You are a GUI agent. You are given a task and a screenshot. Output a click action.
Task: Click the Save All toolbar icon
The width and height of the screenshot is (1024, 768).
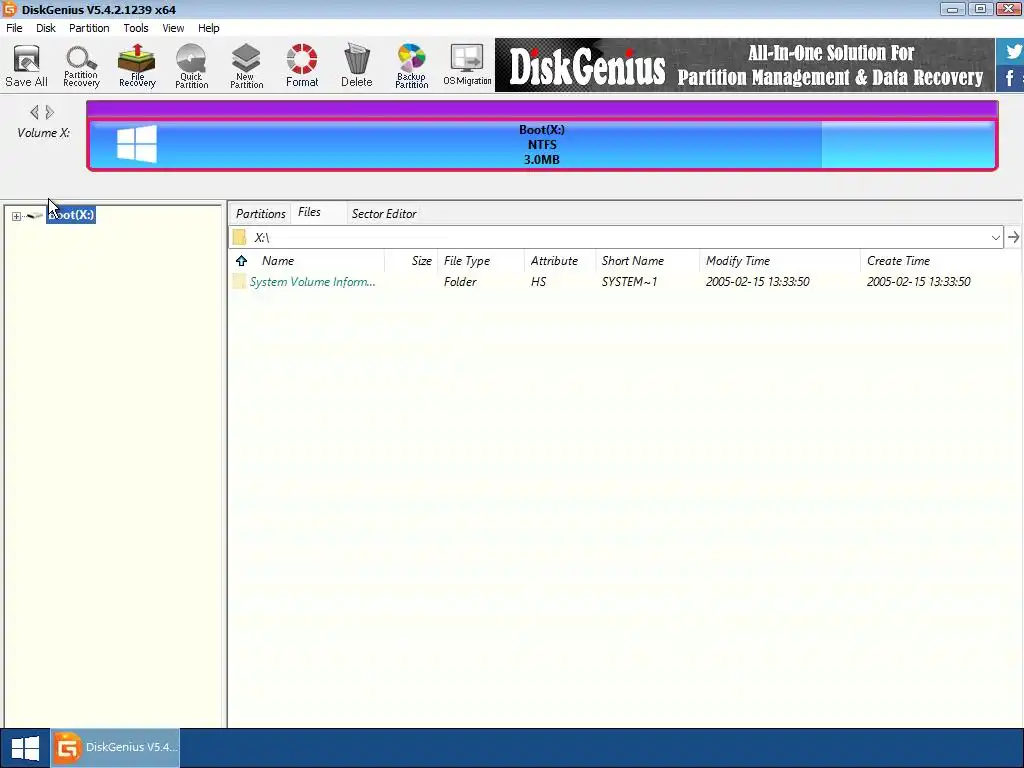tap(27, 65)
